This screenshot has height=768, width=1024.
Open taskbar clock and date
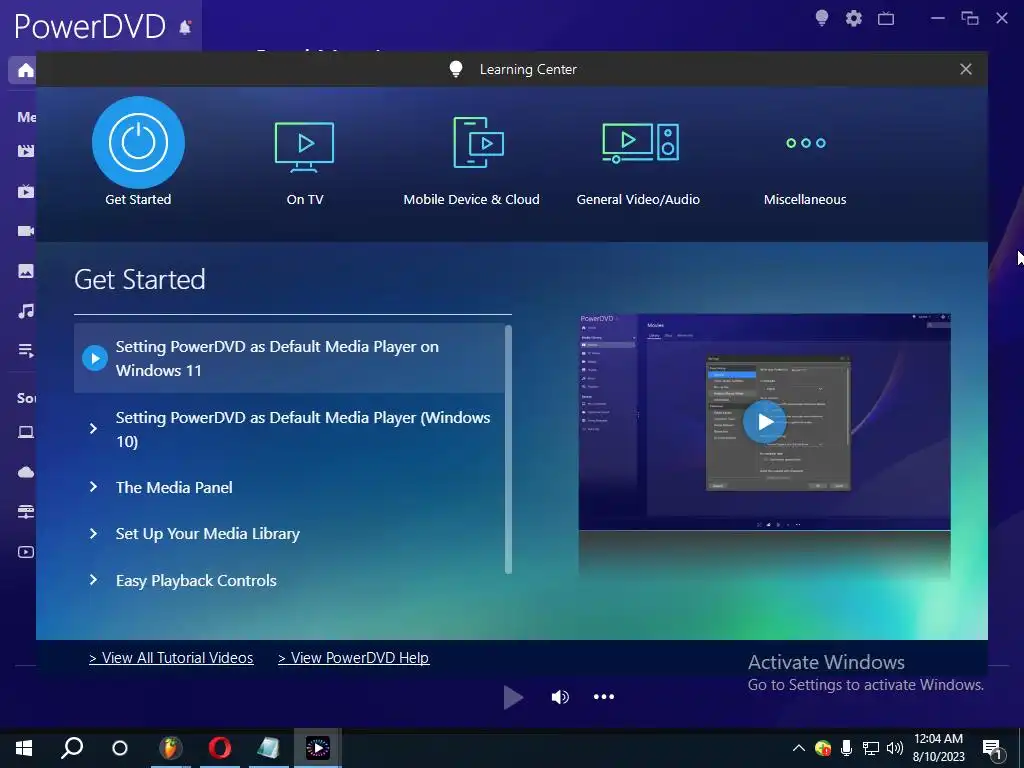coord(938,748)
